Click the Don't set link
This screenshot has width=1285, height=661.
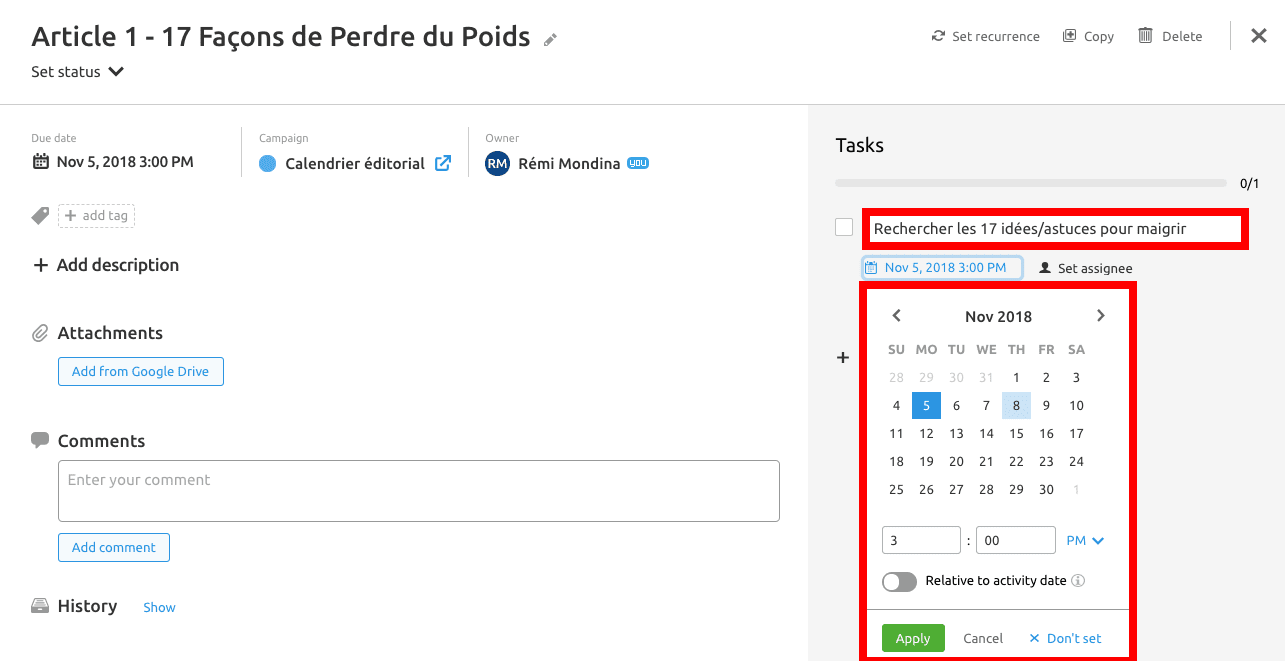pyautogui.click(x=1065, y=638)
